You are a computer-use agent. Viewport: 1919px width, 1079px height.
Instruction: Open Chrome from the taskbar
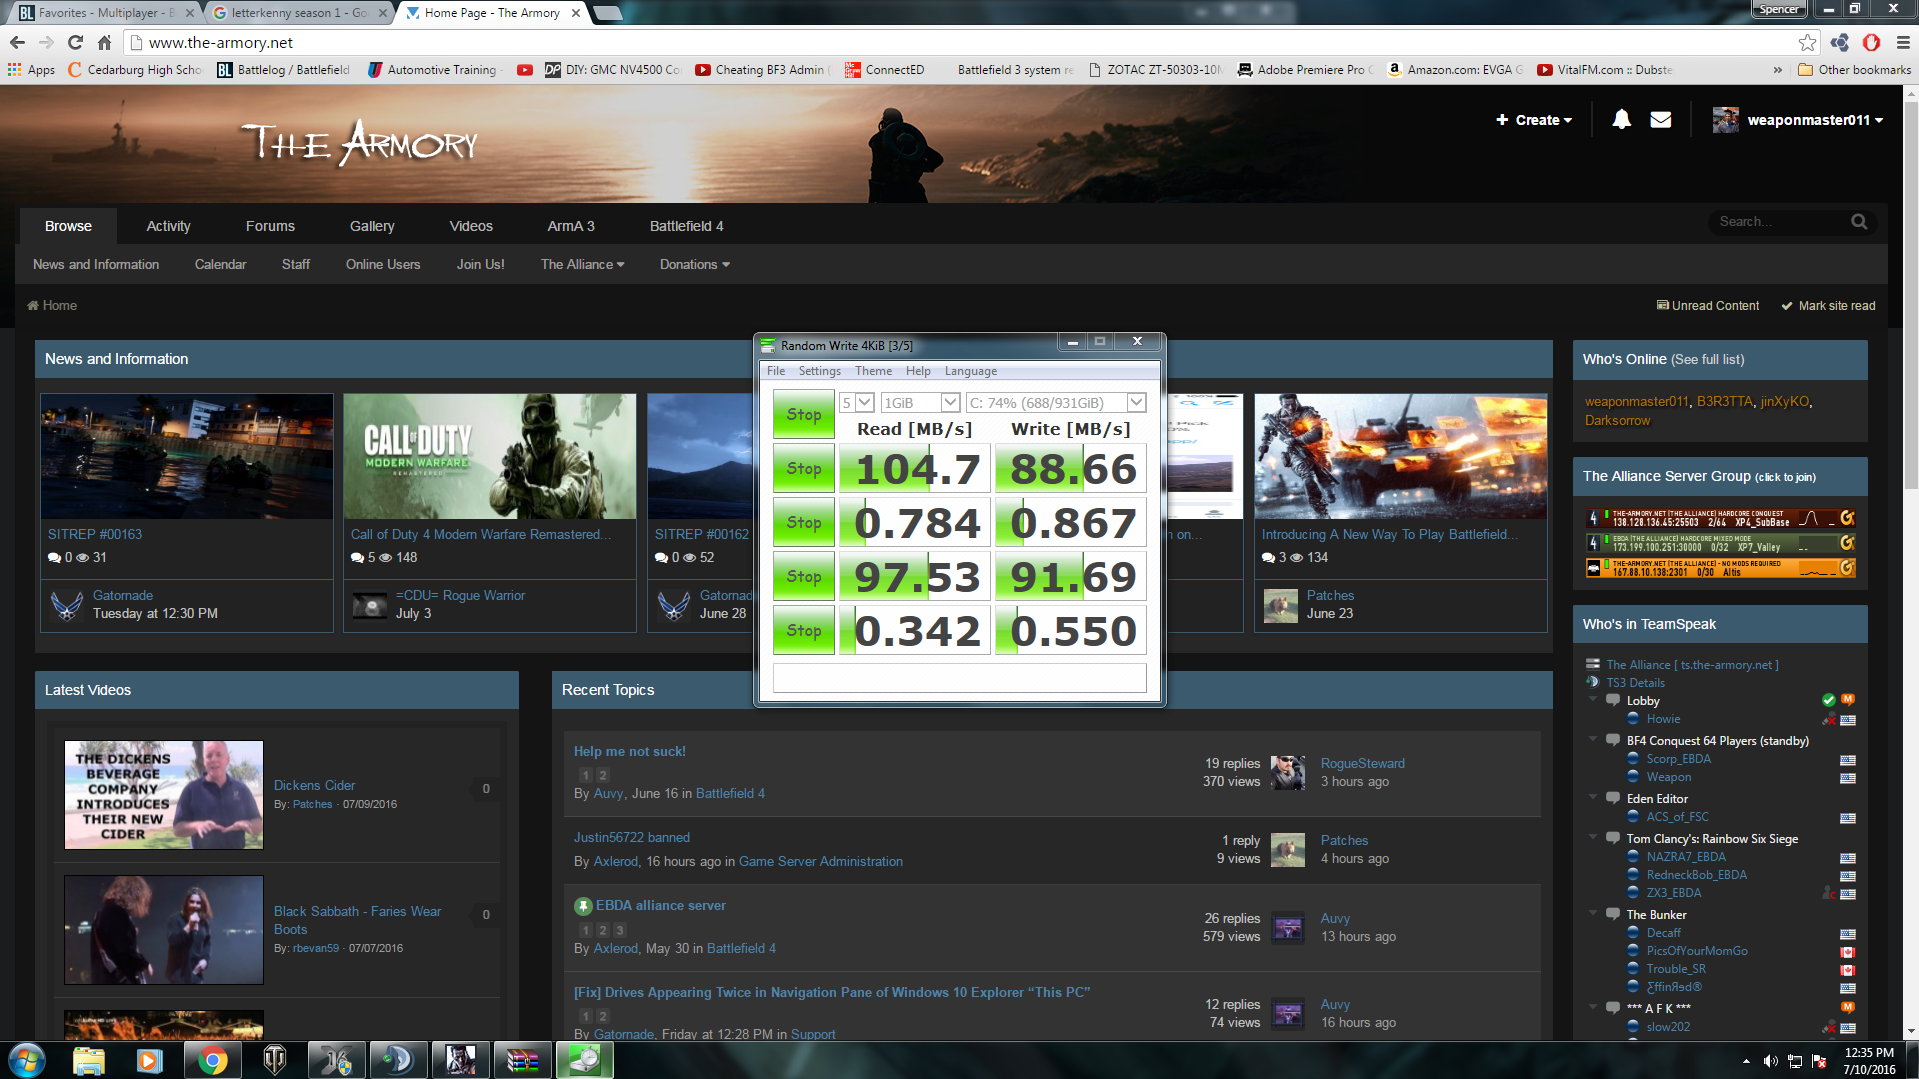(212, 1060)
